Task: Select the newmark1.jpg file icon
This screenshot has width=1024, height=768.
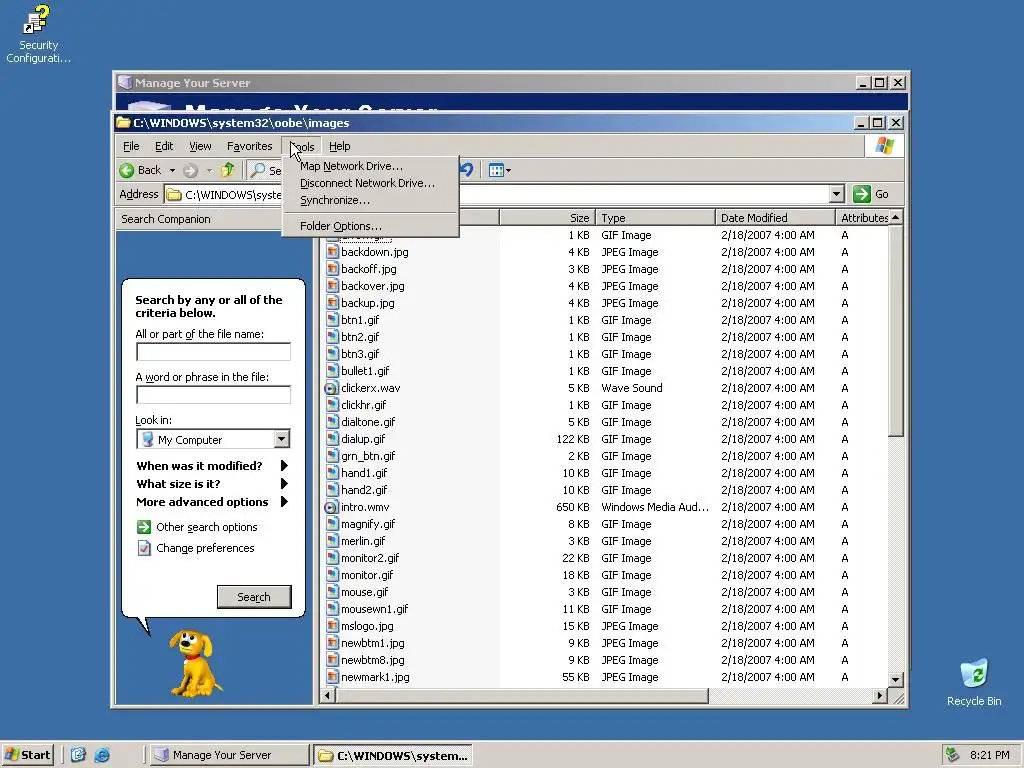Action: click(x=332, y=677)
